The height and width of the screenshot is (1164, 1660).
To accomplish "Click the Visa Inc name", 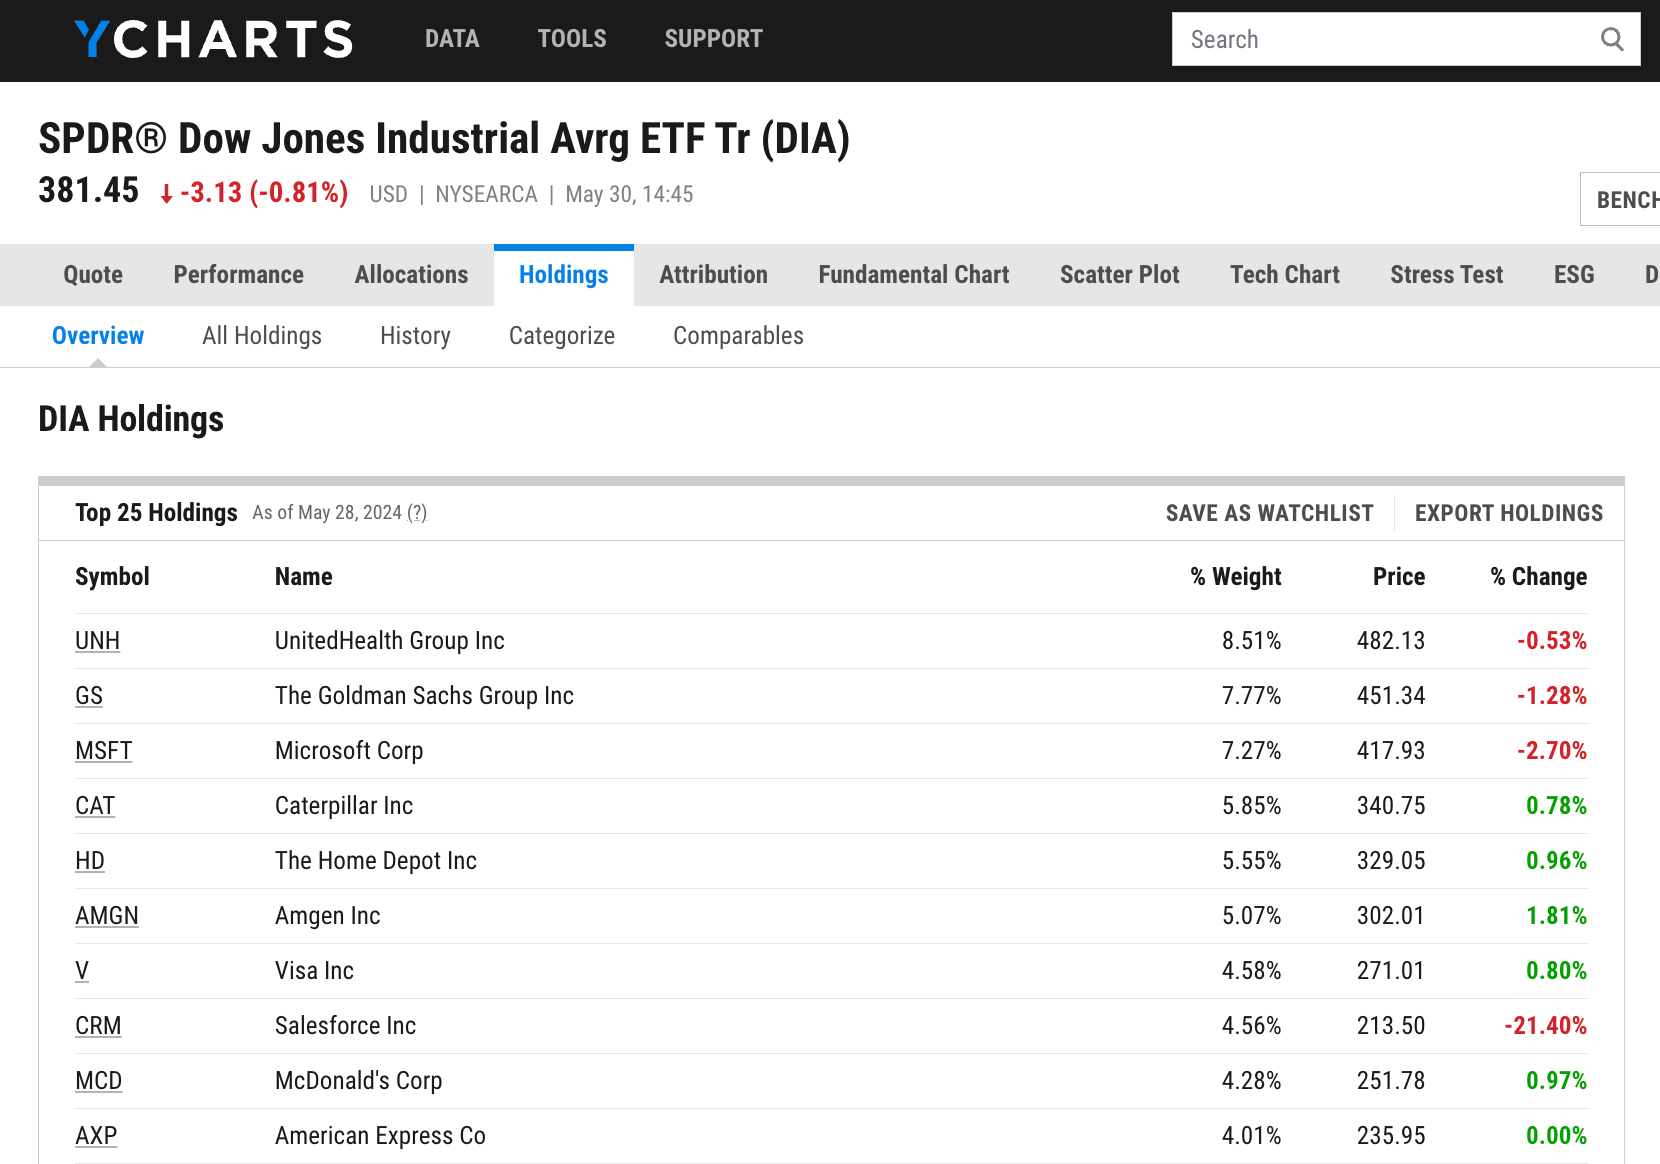I will point(315,971).
